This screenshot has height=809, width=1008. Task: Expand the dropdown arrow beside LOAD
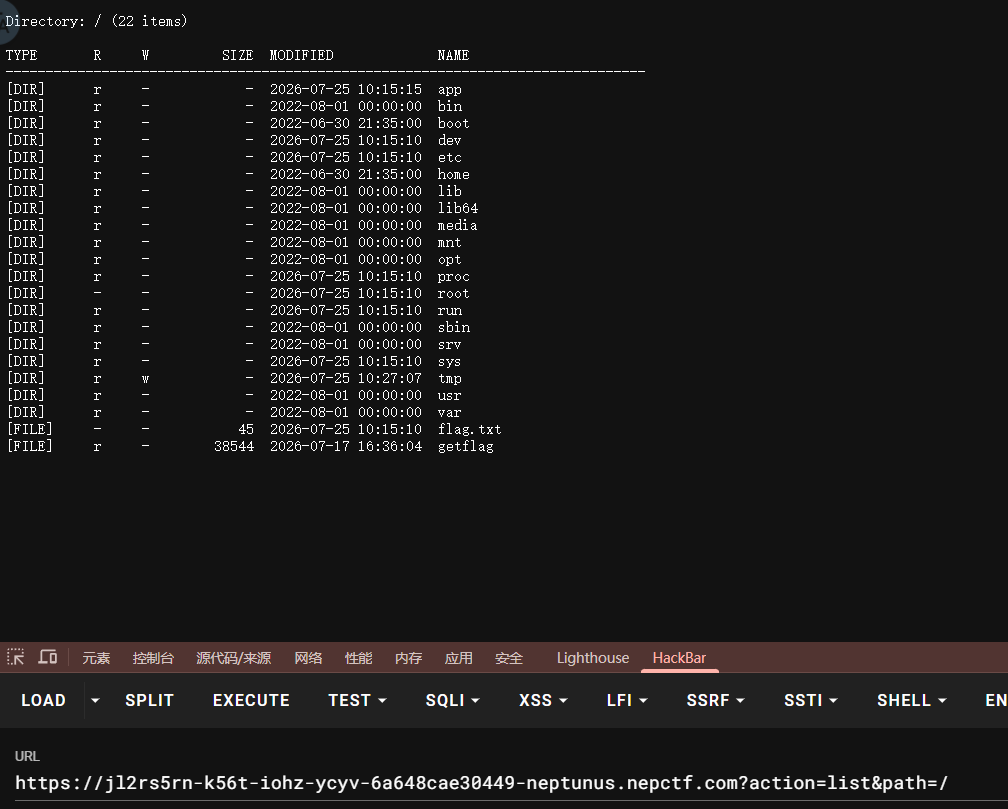[x=95, y=700]
